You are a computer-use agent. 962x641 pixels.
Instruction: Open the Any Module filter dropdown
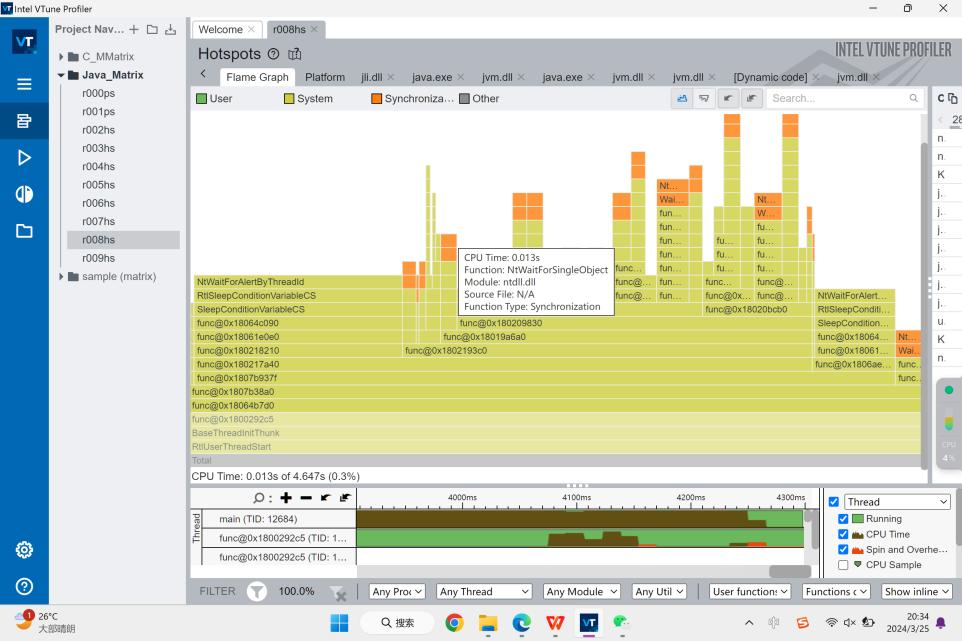pos(582,591)
